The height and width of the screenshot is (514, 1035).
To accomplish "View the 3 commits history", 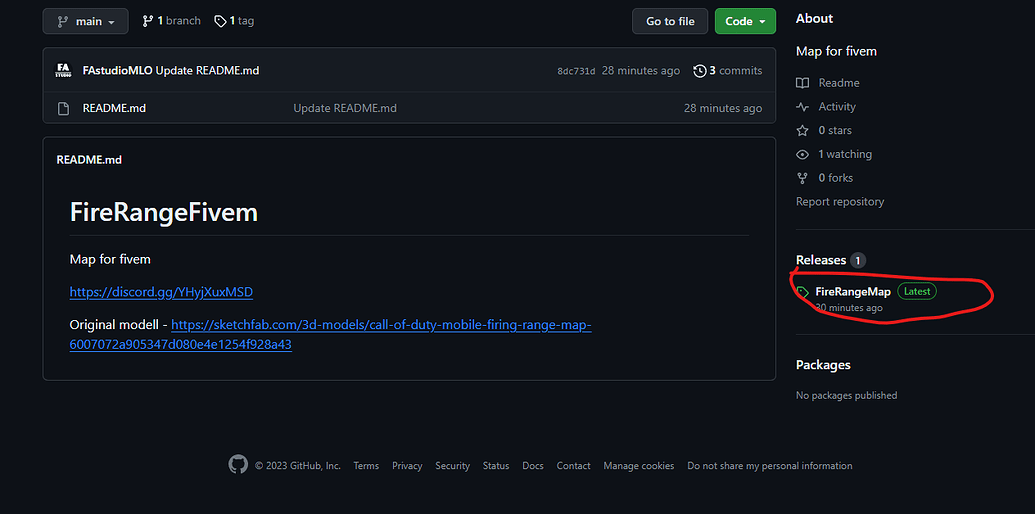I will (735, 71).
